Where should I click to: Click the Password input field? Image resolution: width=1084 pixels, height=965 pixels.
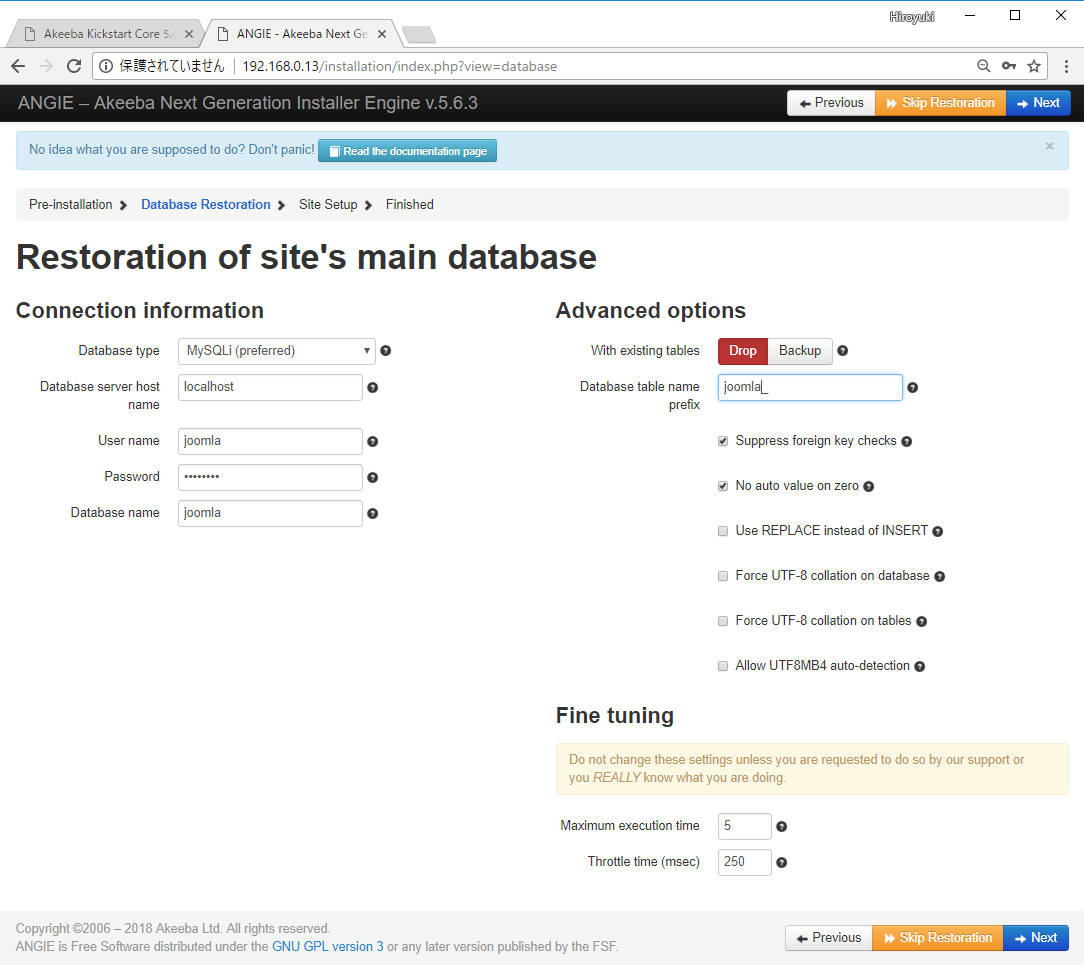[x=270, y=477]
